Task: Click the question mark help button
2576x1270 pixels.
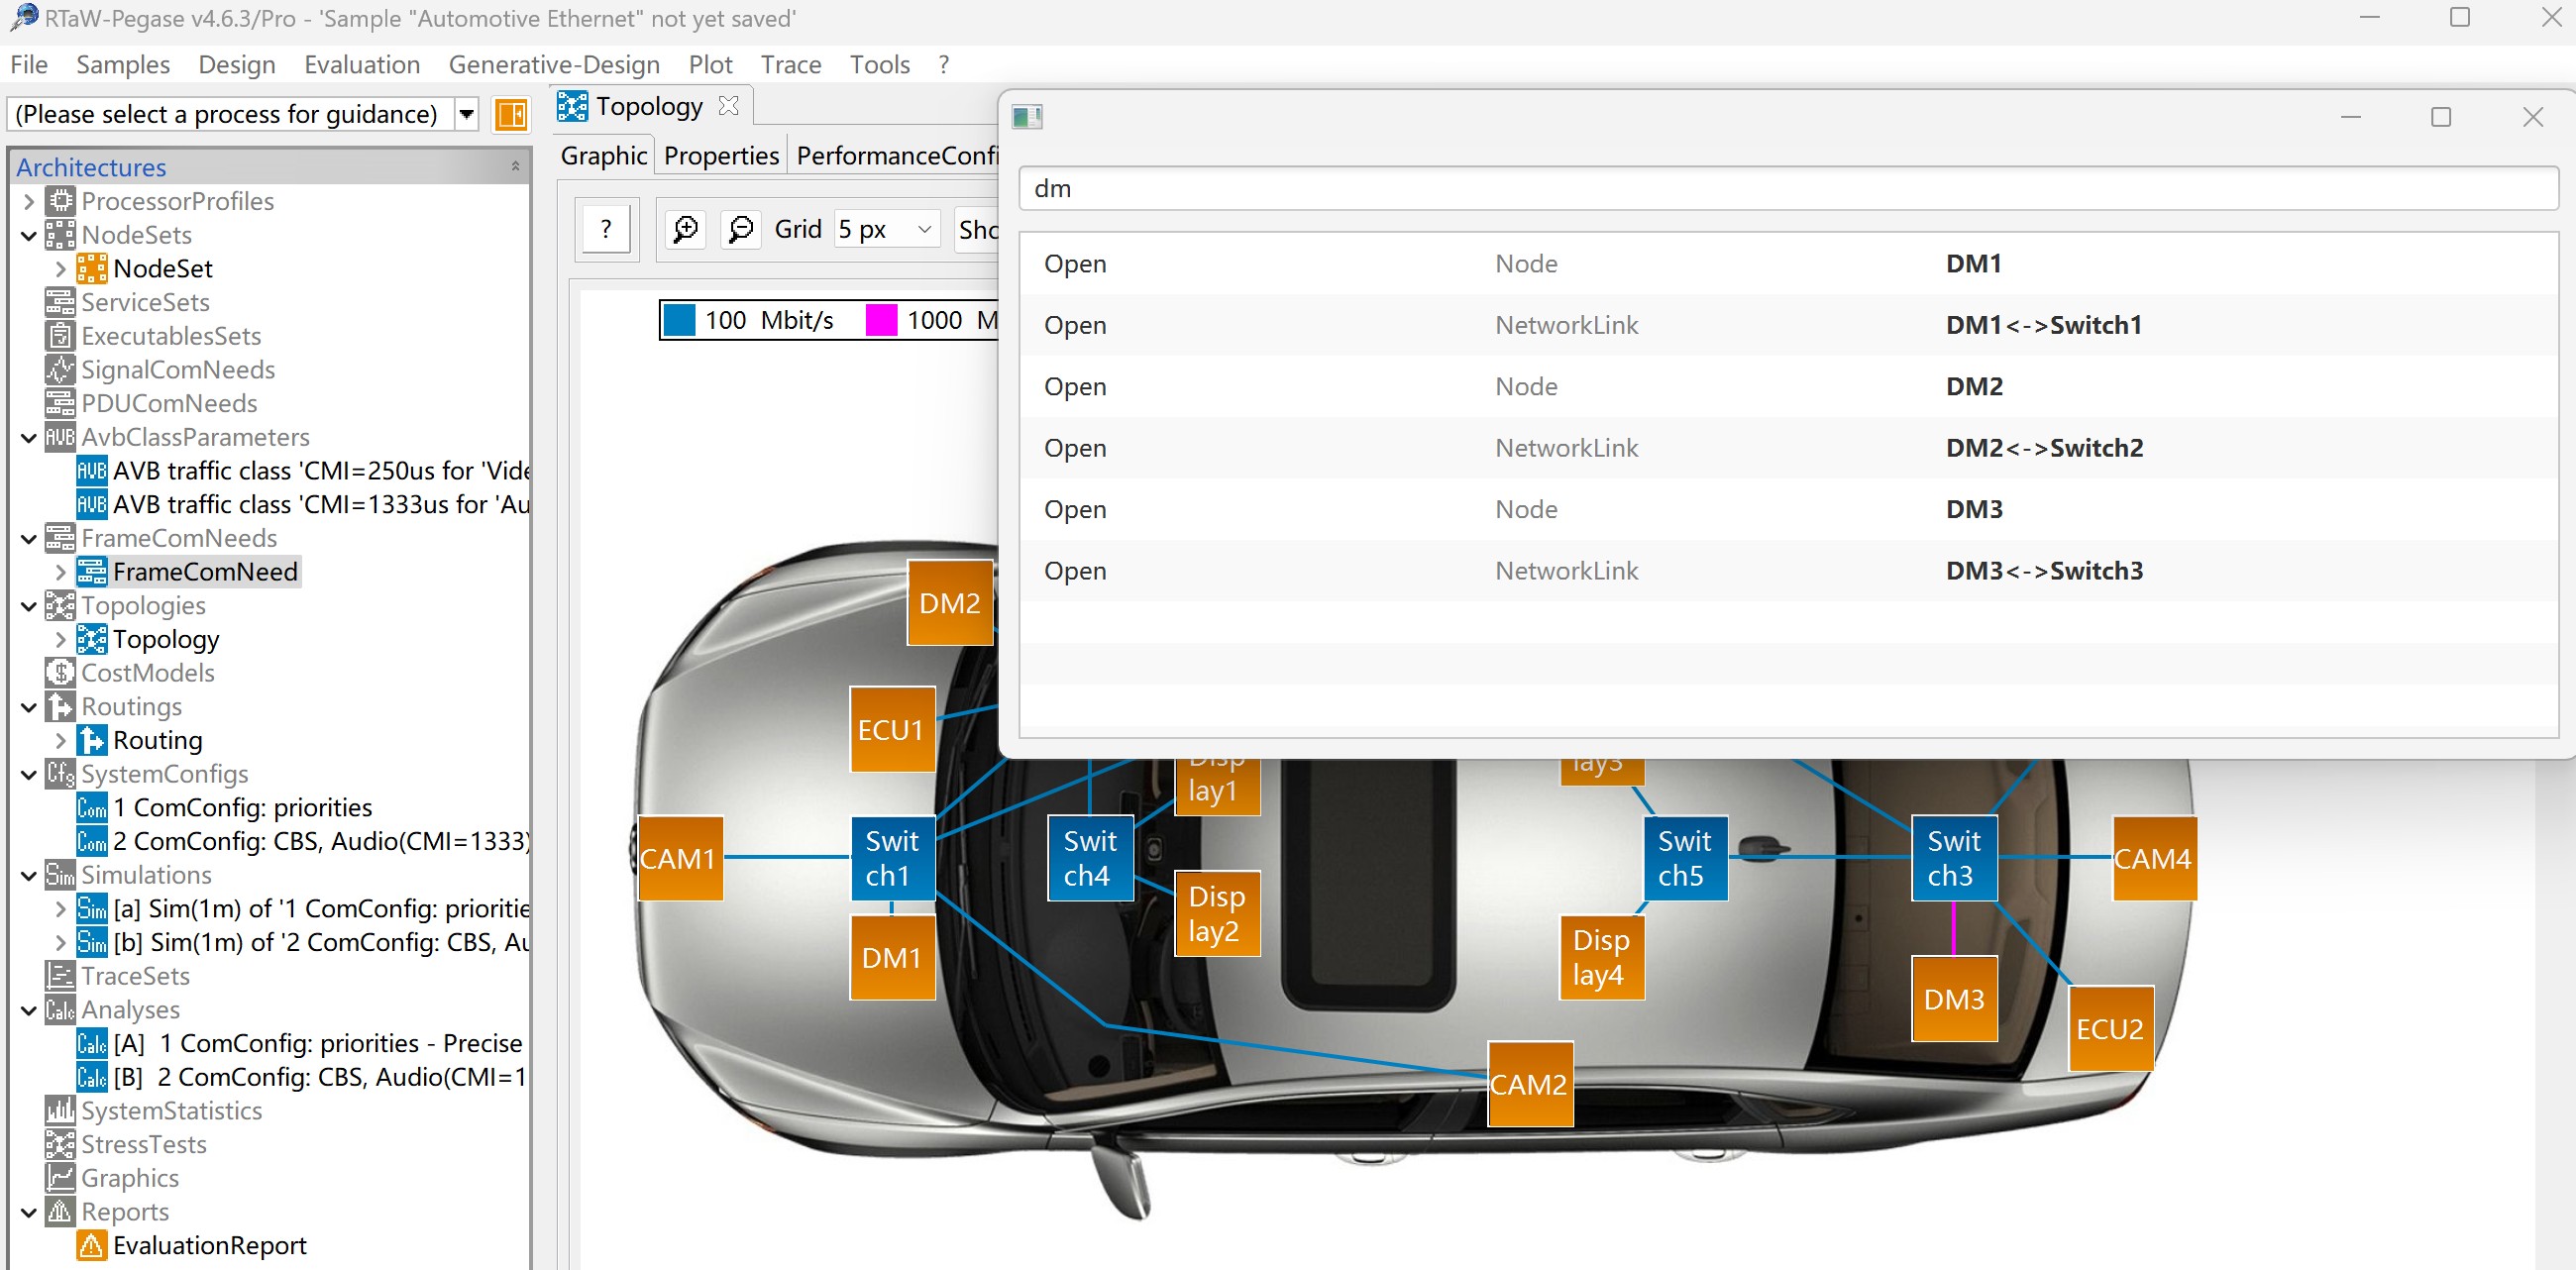Action: pyautogui.click(x=606, y=230)
